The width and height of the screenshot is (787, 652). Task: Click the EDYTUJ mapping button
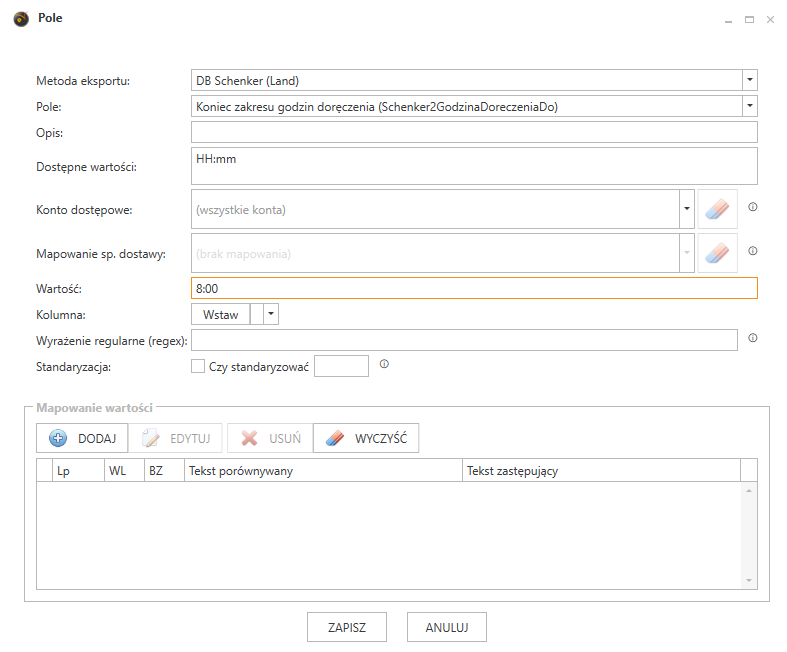[x=175, y=438]
